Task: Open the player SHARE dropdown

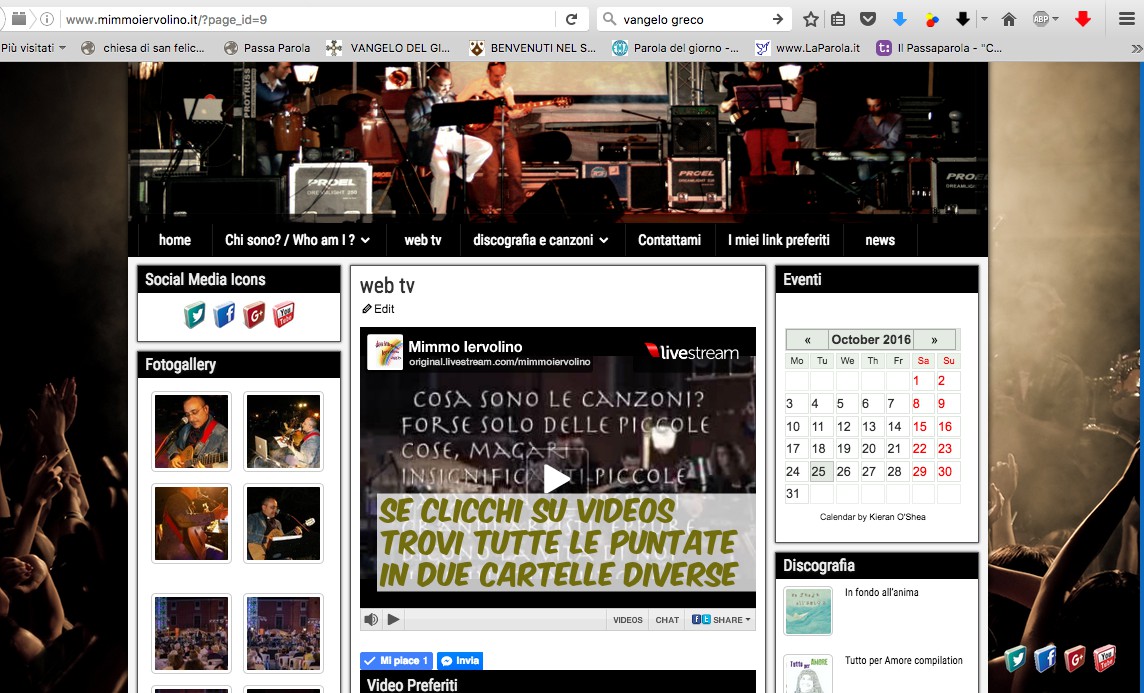Action: (721, 620)
